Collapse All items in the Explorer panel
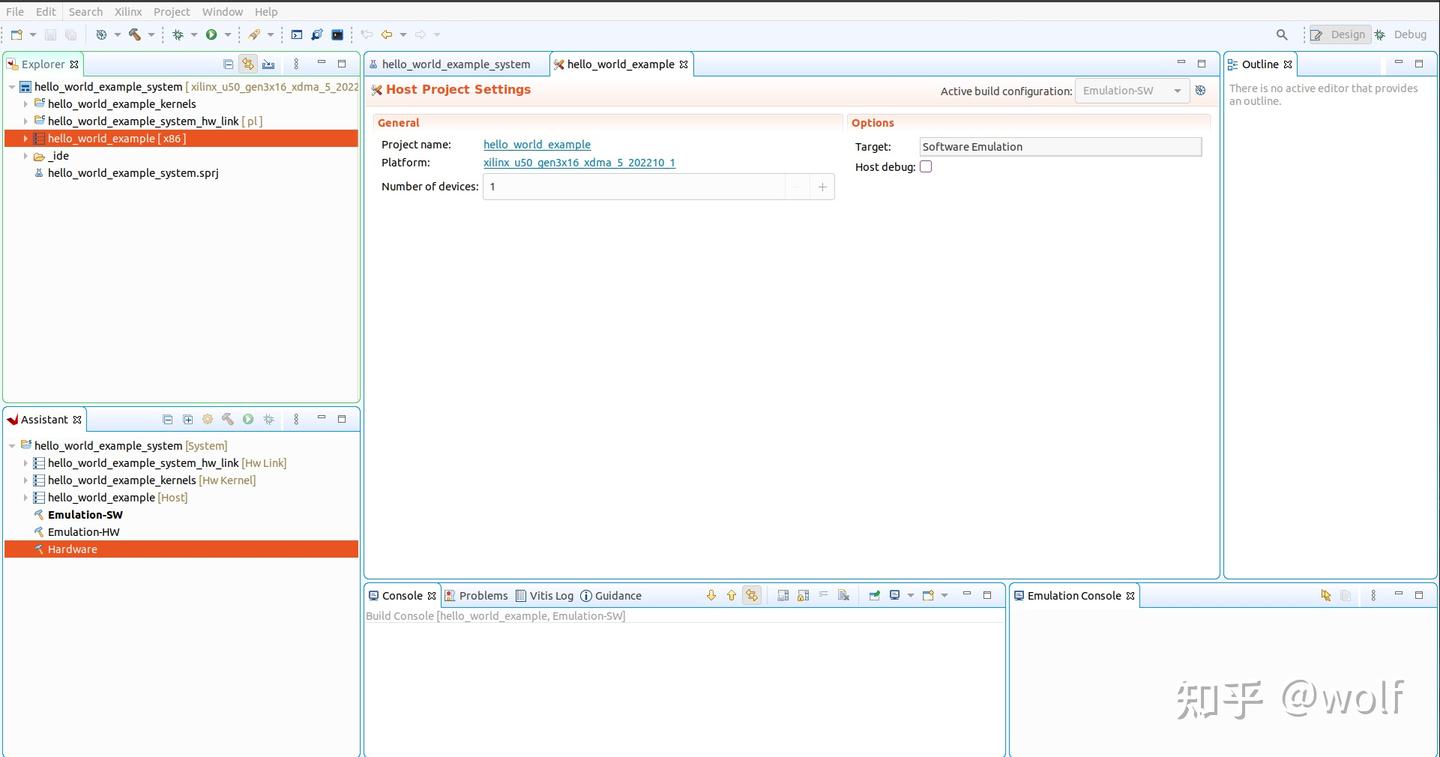The height and width of the screenshot is (757, 1440). coord(228,63)
